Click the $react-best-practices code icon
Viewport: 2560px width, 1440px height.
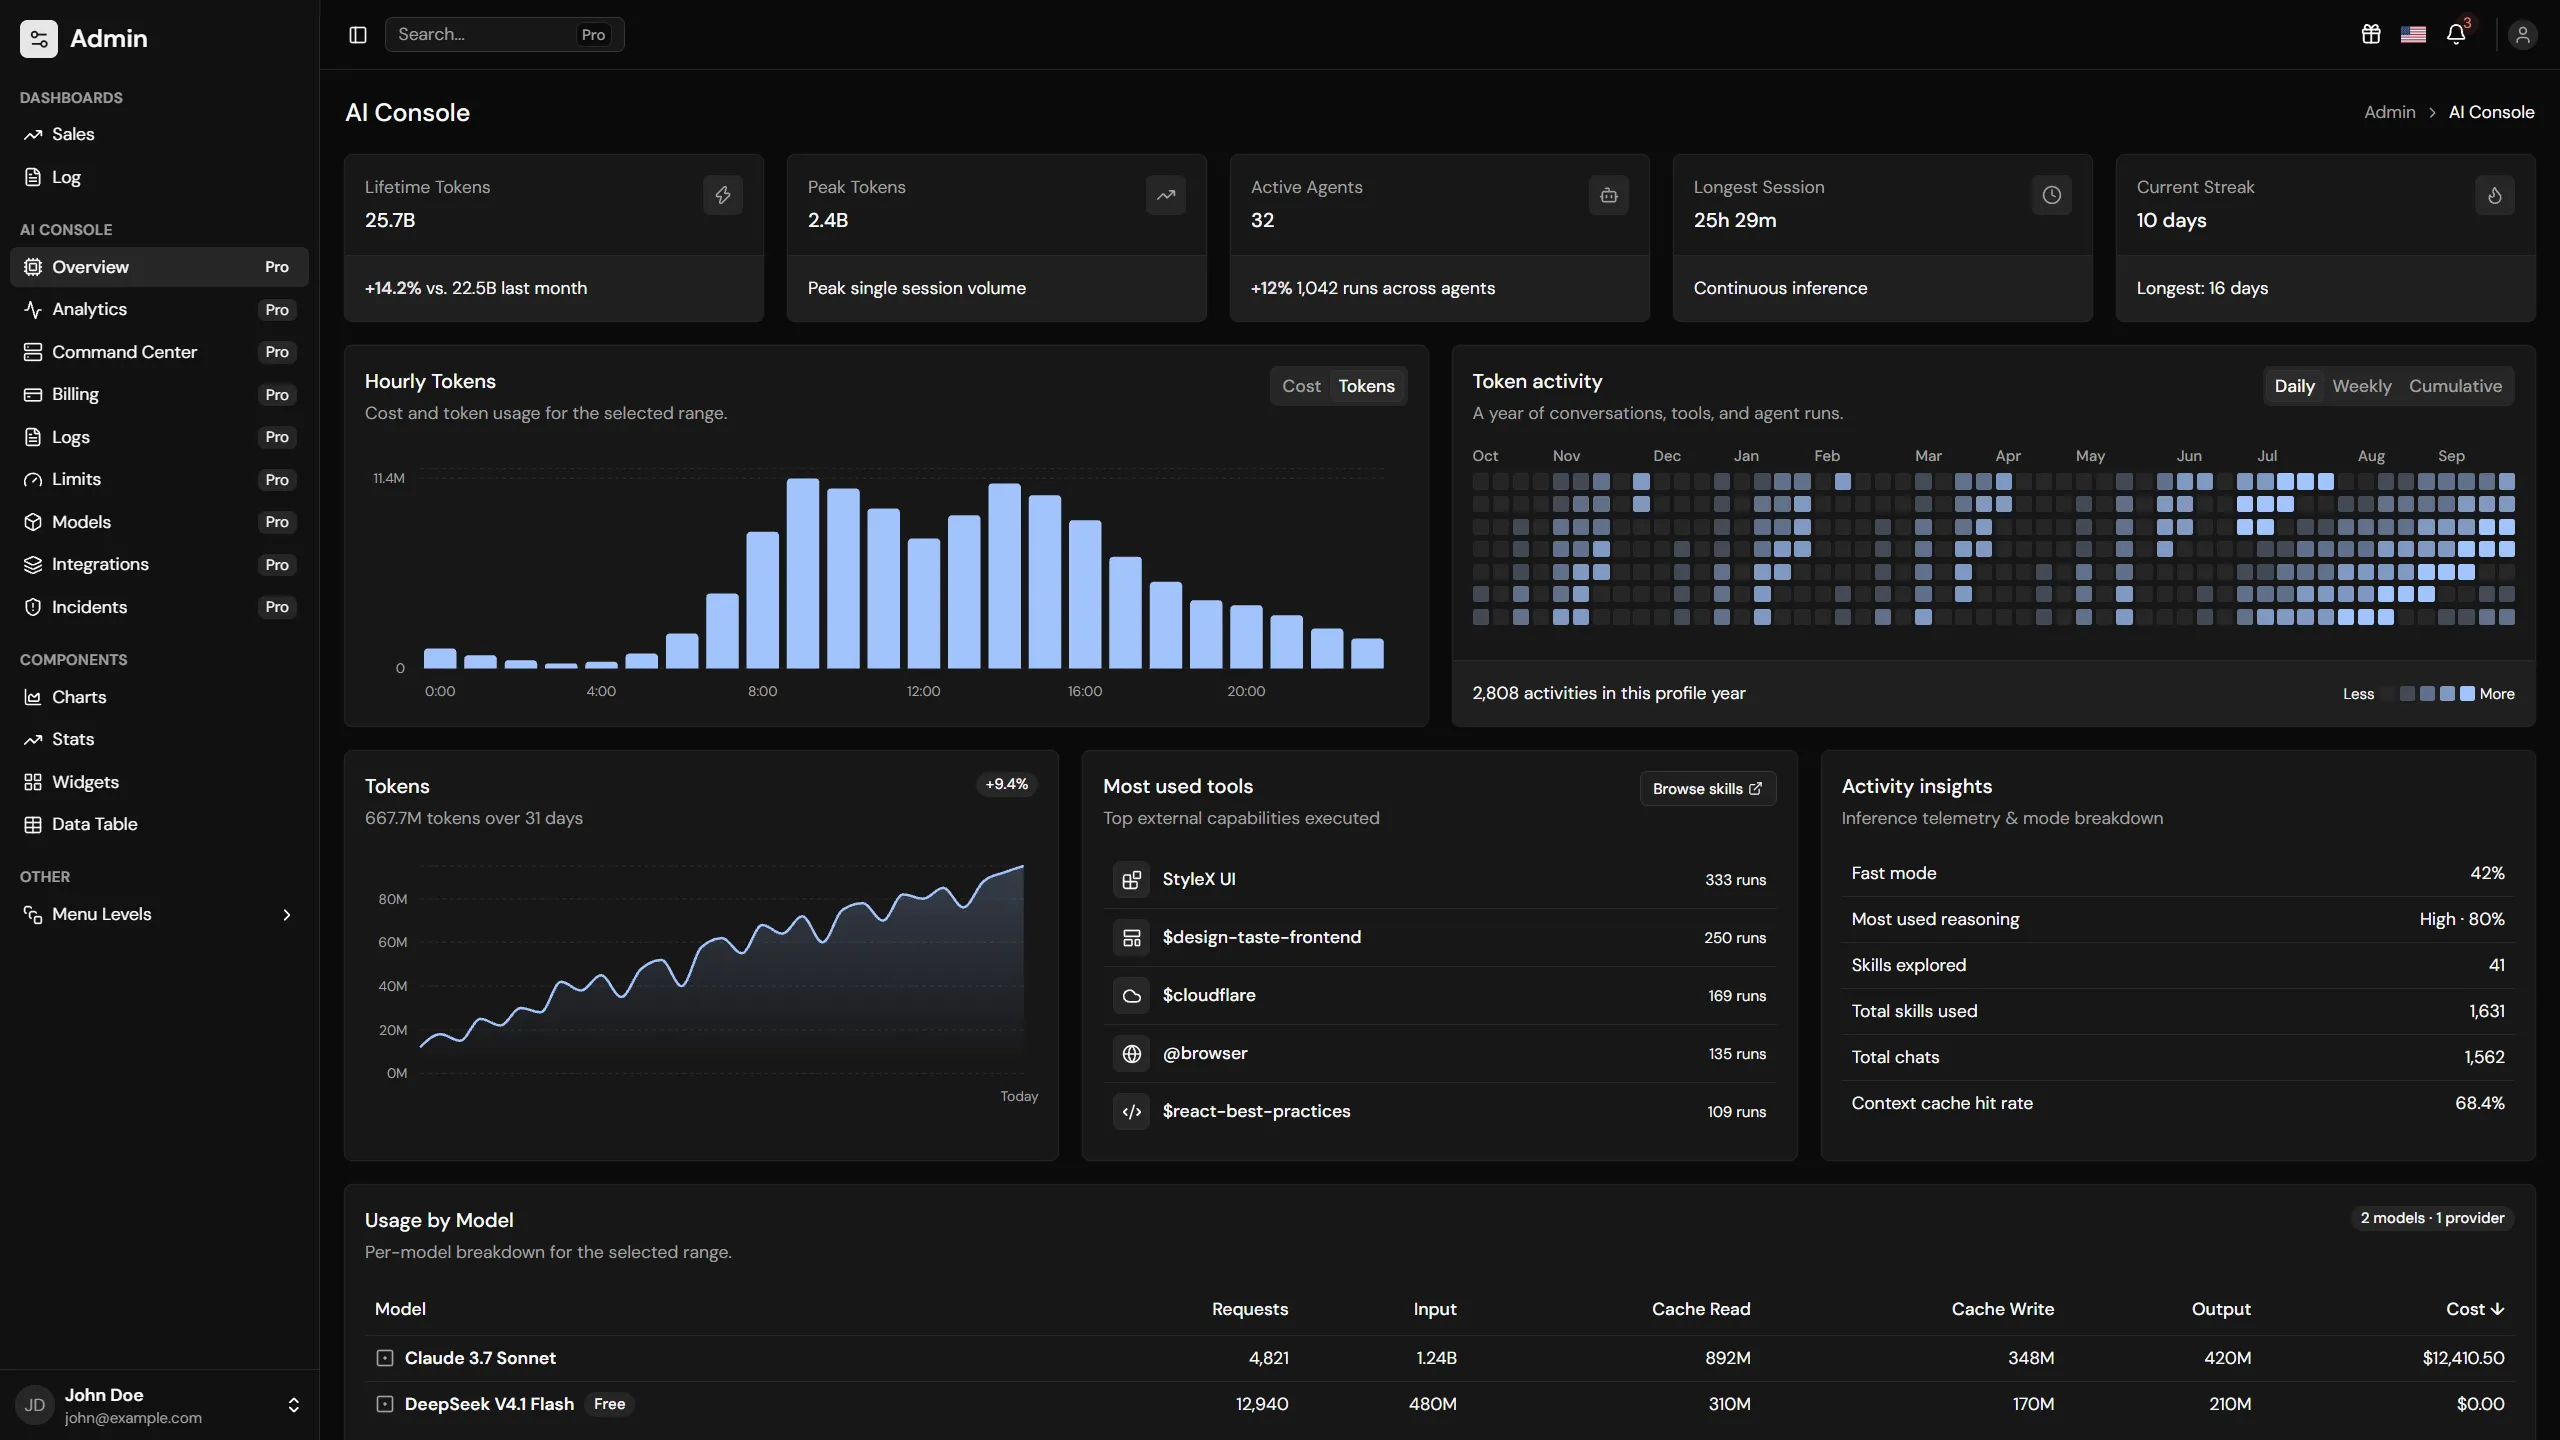(1132, 1112)
